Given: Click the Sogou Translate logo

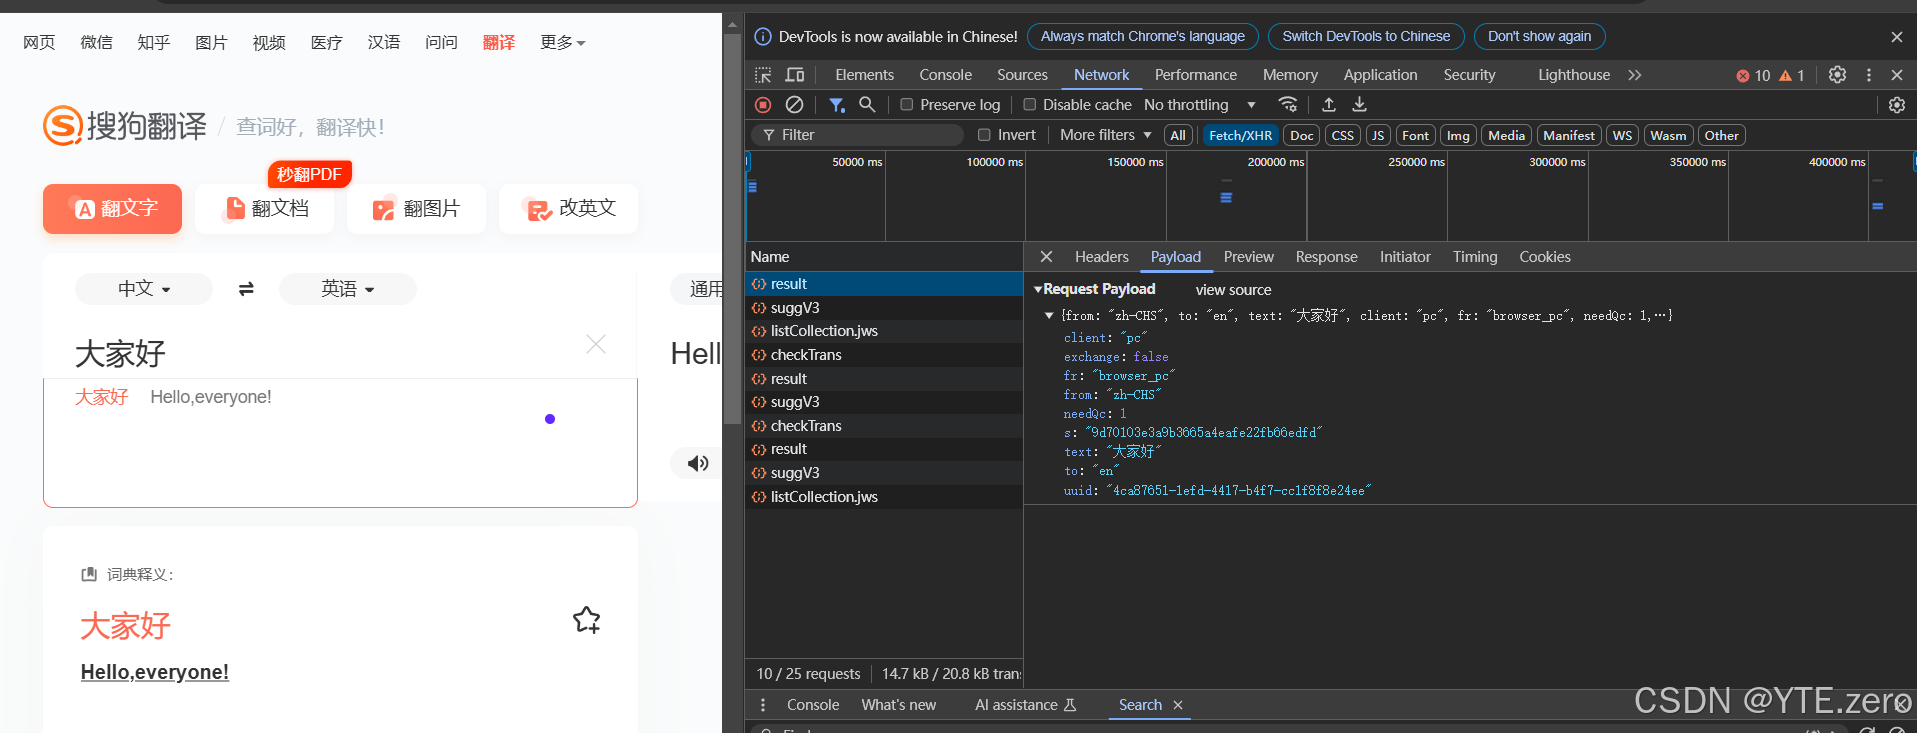Looking at the screenshot, I should point(125,126).
